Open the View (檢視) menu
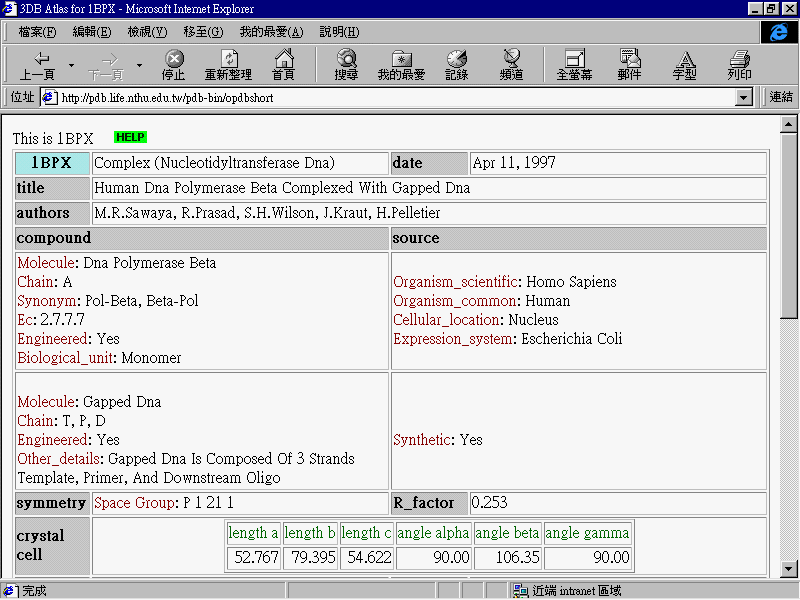Screen dimensions: 800x600 [147, 32]
